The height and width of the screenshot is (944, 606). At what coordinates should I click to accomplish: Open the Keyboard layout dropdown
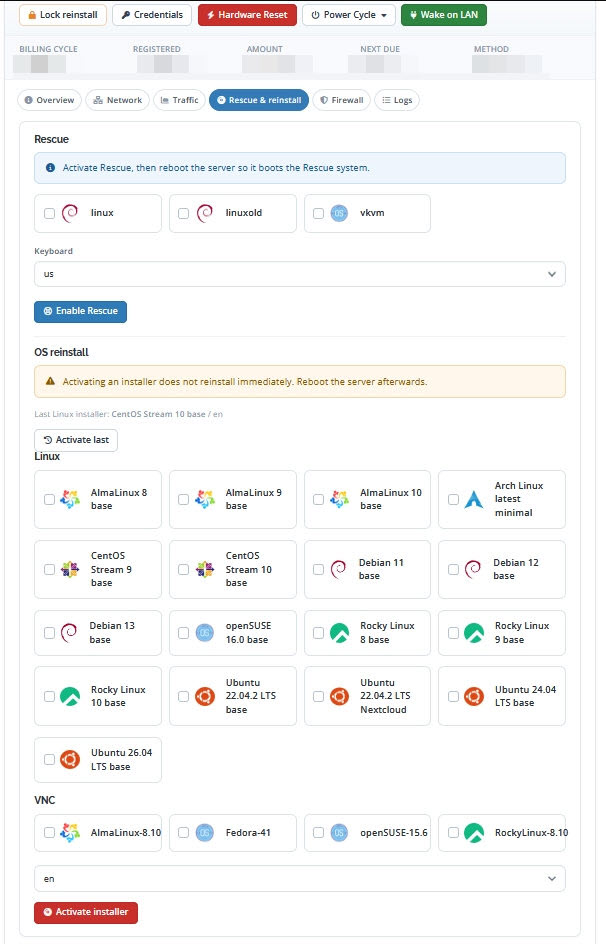point(300,274)
